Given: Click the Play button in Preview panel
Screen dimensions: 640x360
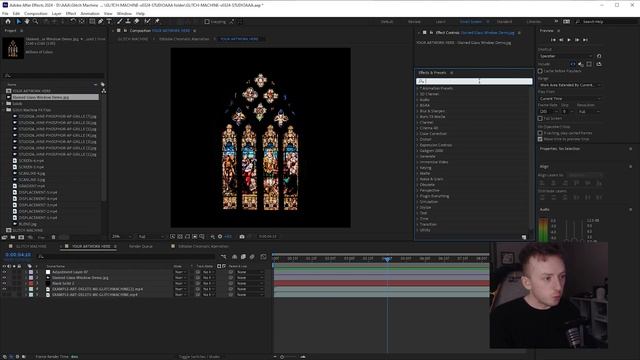Looking at the screenshot, I should tap(569, 40).
